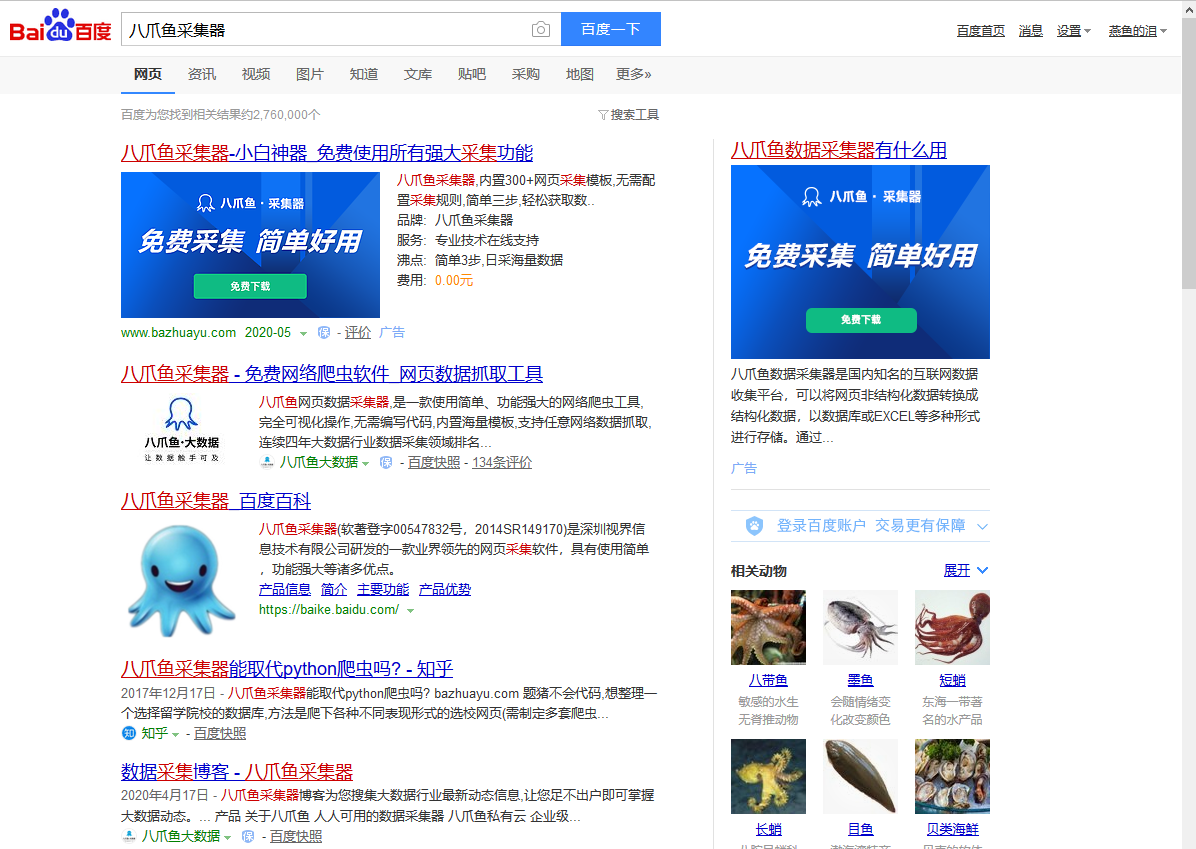
Task: Open 百度快照 for the second result
Action: coord(434,462)
